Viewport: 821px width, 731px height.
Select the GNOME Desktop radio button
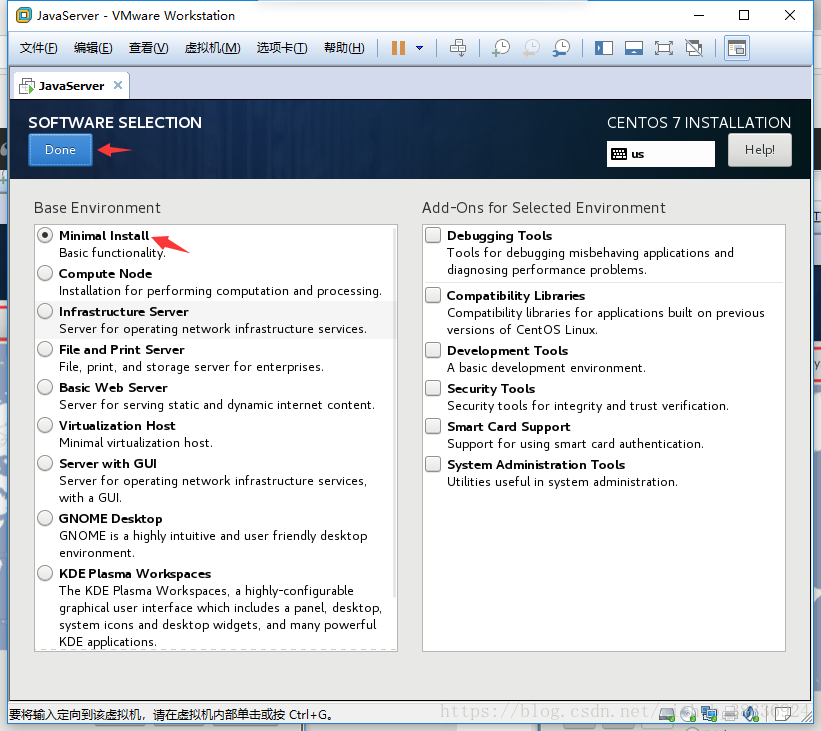46,518
